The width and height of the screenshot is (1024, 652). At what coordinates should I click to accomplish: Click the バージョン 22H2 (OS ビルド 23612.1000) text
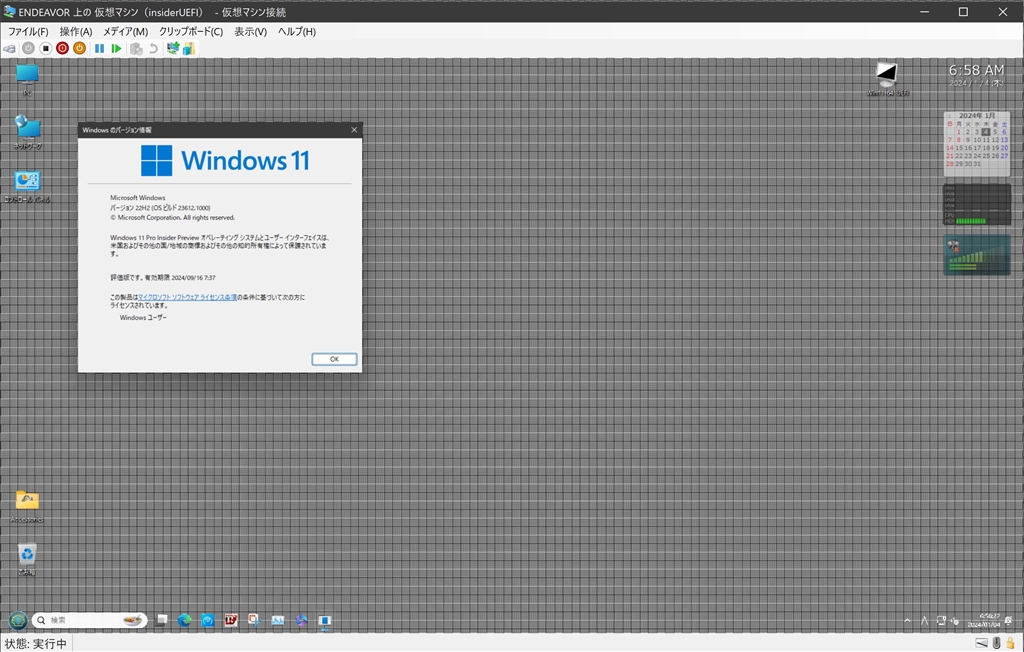[160, 208]
